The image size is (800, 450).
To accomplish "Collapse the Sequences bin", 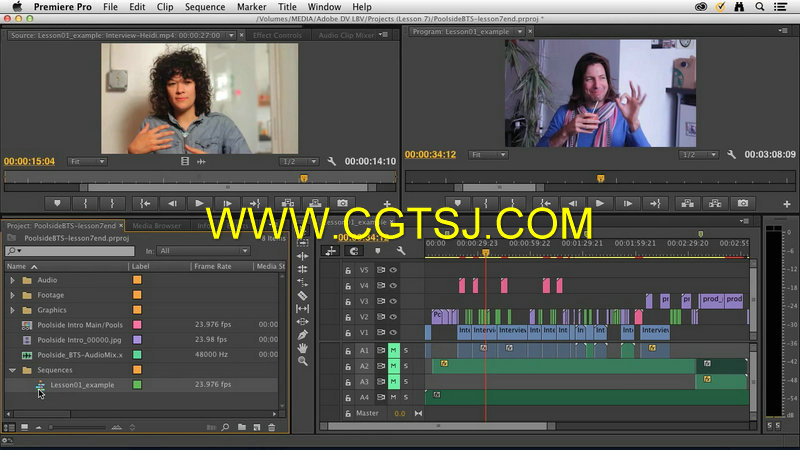I will point(12,370).
